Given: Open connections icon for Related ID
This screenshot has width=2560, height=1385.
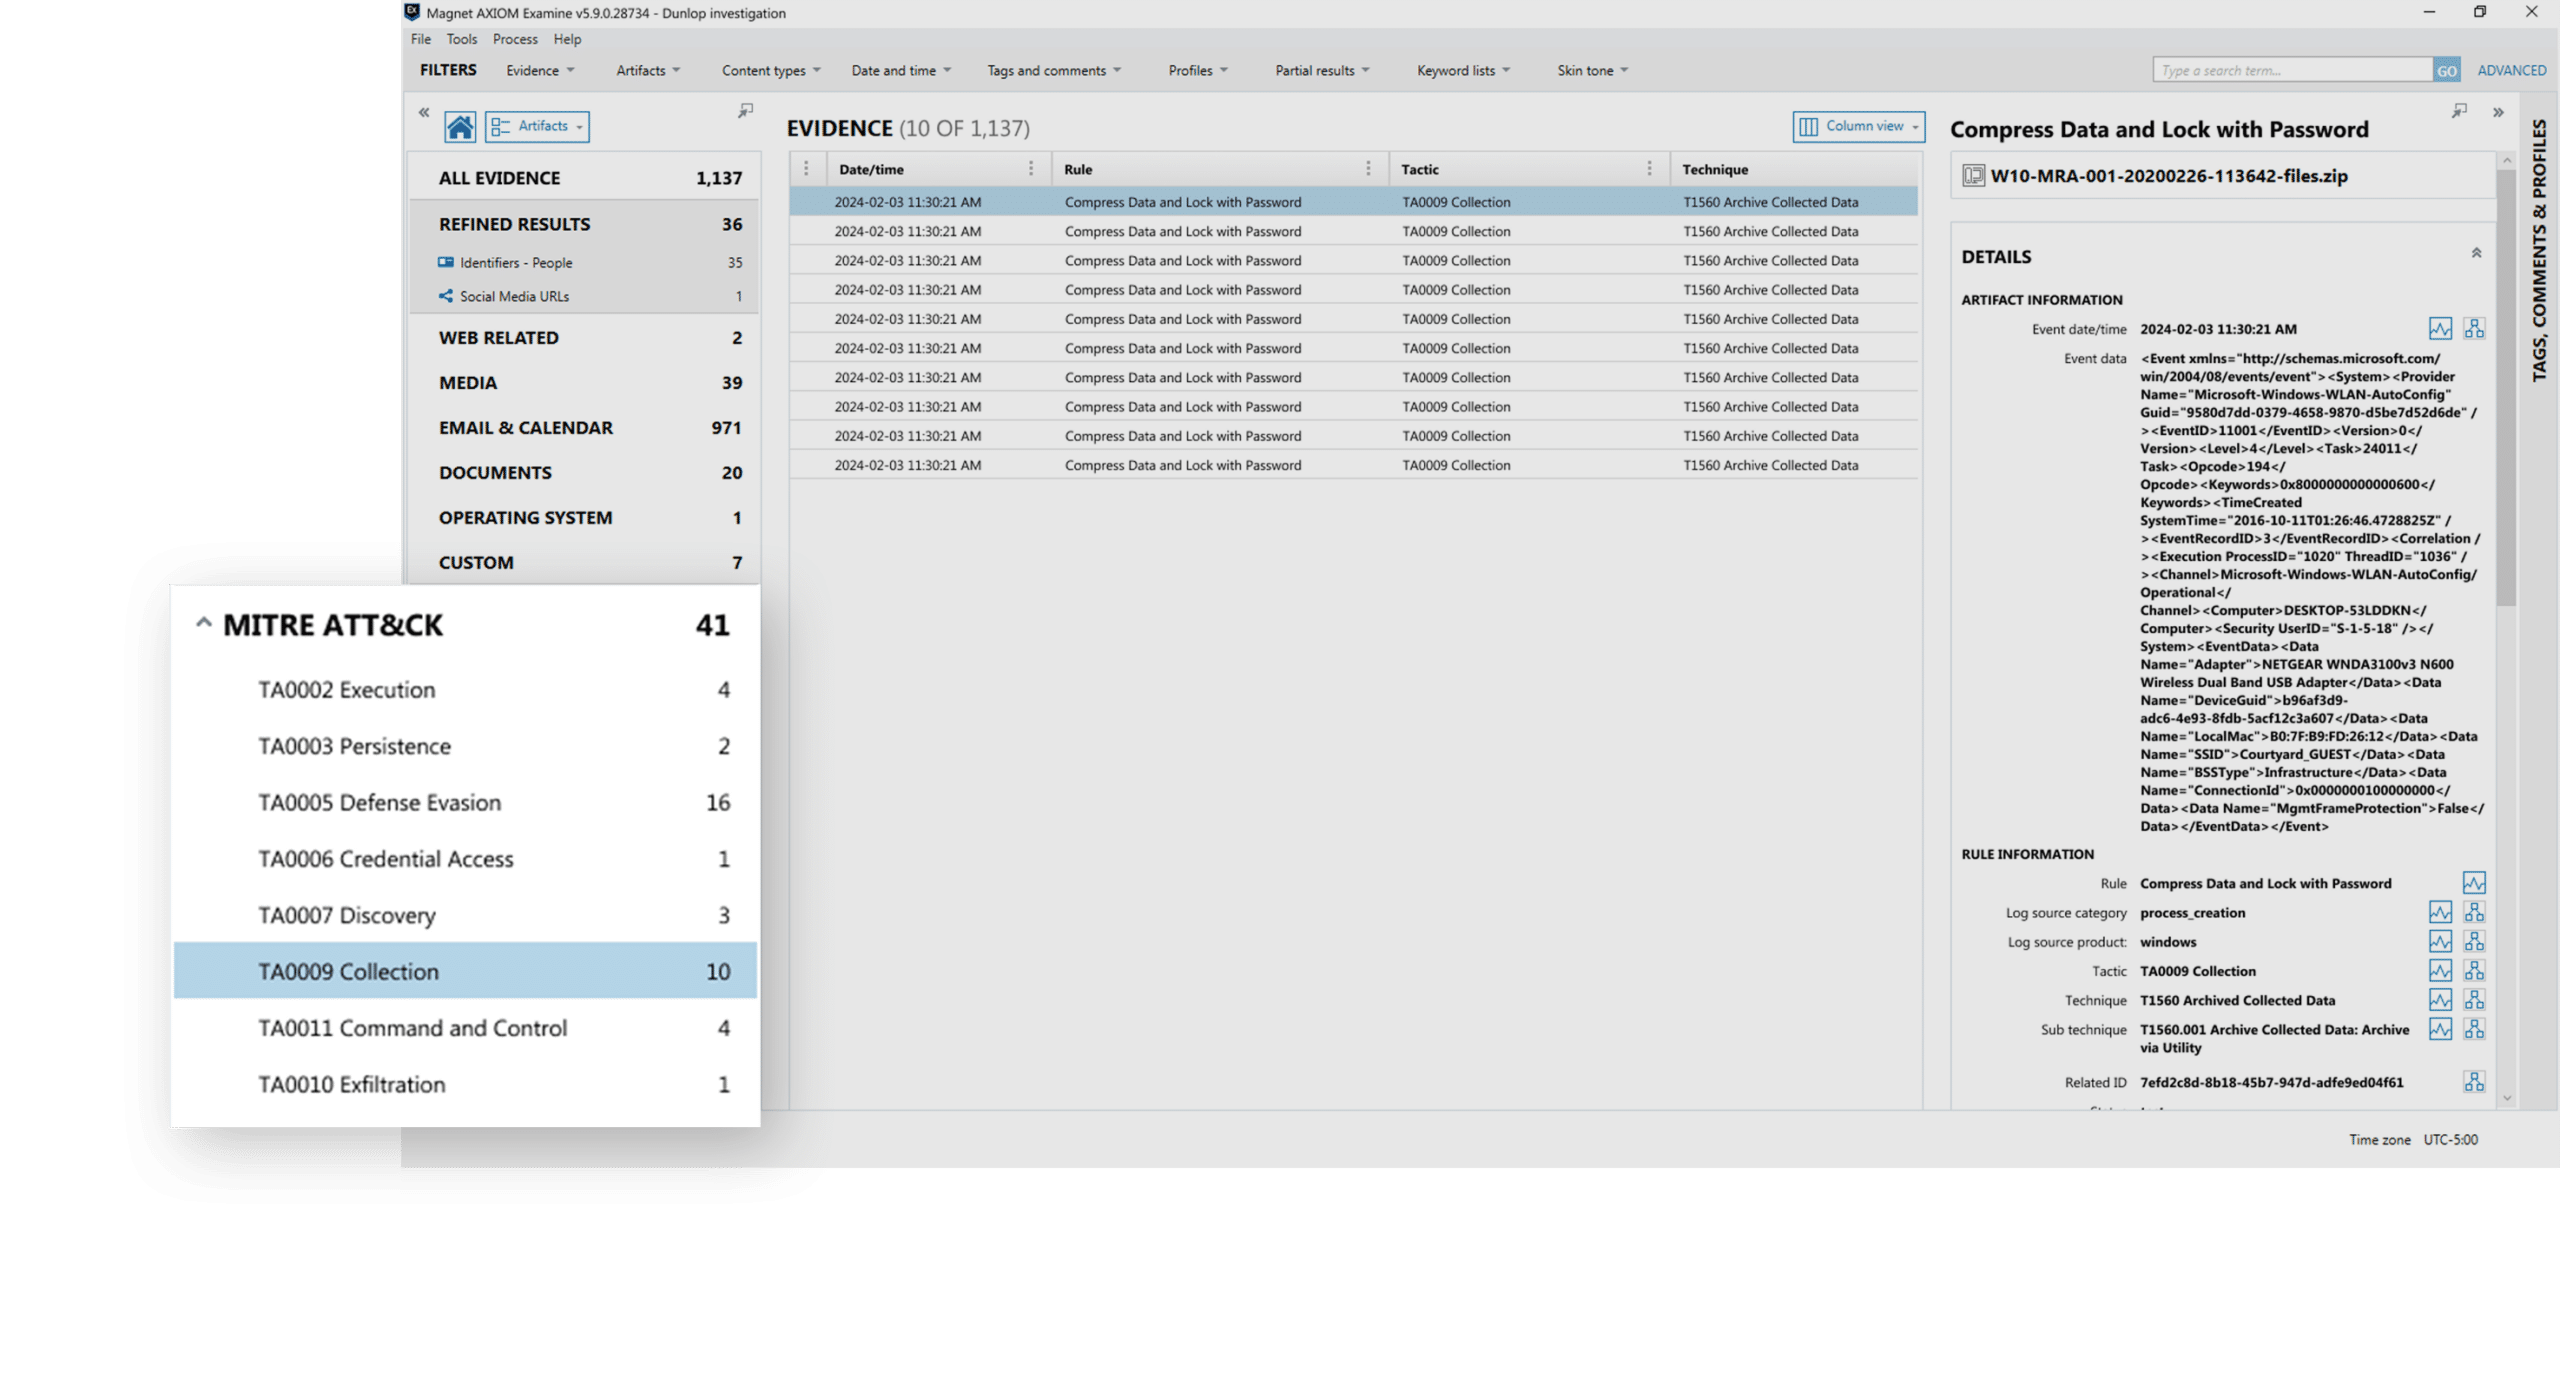Looking at the screenshot, I should (2474, 1082).
